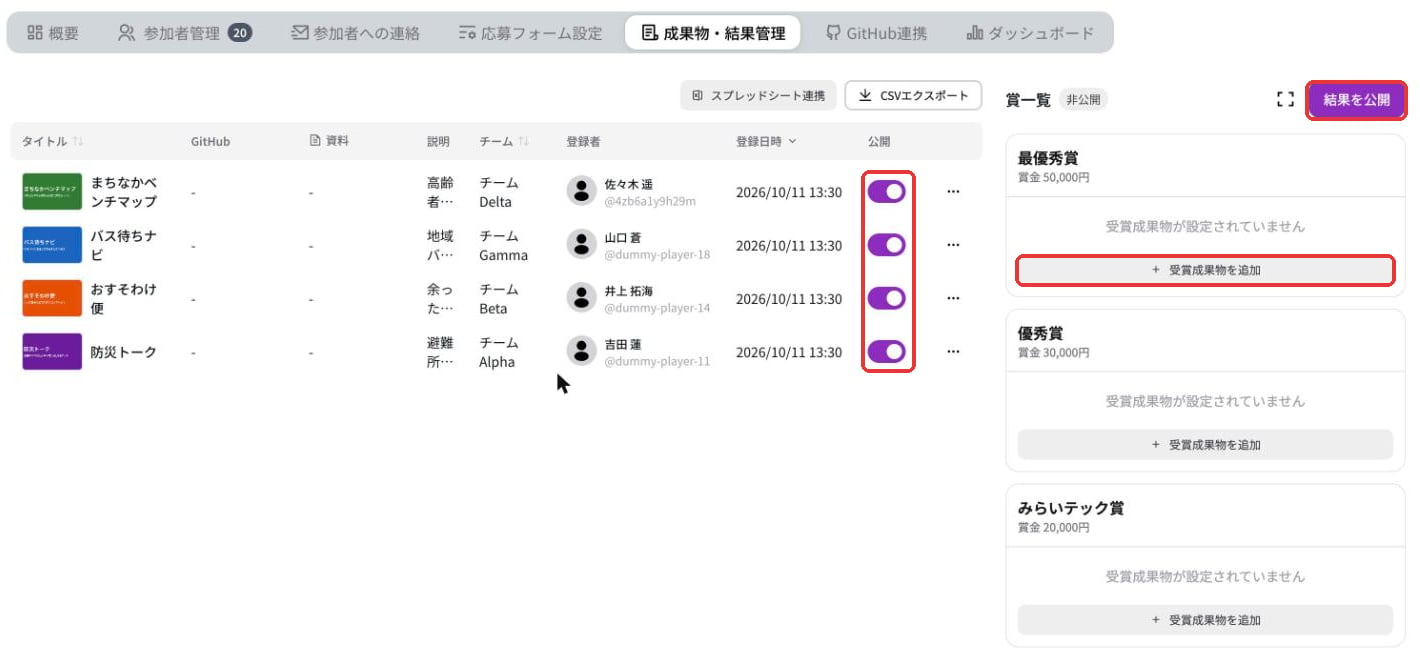
Task: Click チーム Beta cell
Action: click(x=499, y=298)
